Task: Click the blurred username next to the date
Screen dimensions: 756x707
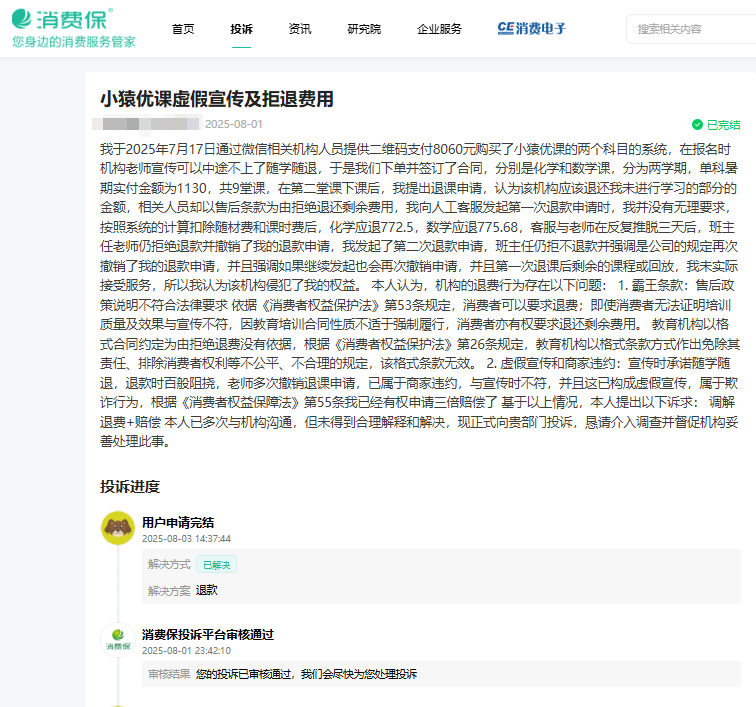Action: click(147, 124)
